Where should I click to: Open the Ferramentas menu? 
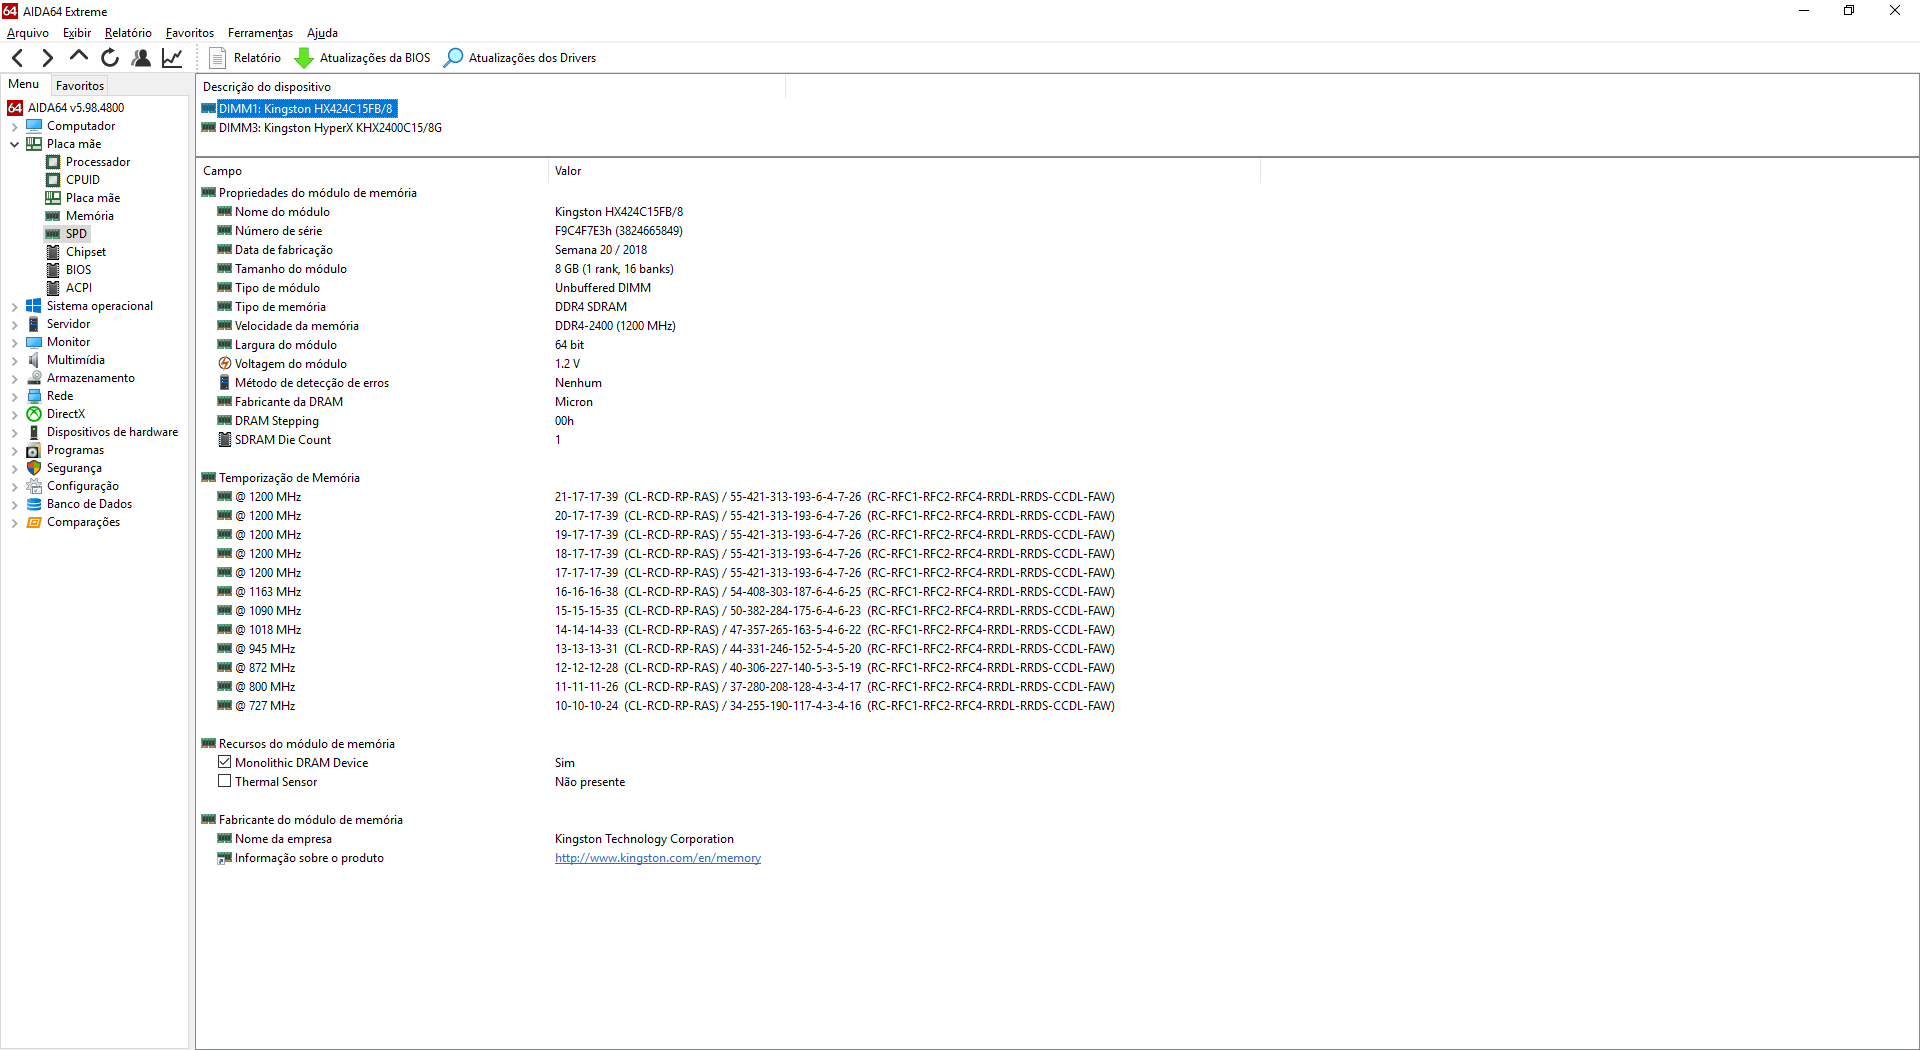(x=260, y=33)
